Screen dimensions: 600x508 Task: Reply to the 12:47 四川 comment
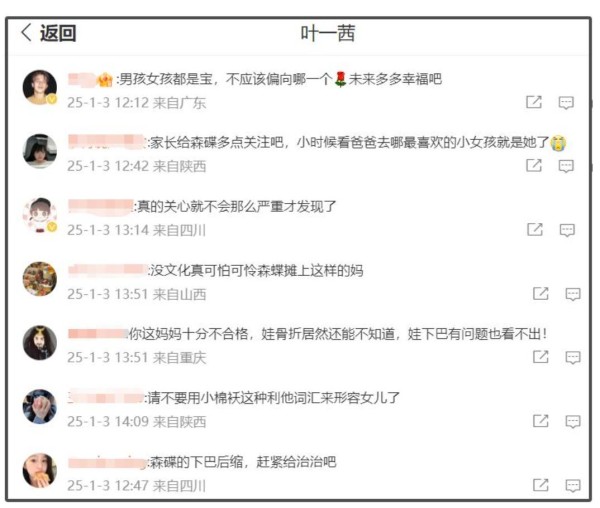(573, 485)
